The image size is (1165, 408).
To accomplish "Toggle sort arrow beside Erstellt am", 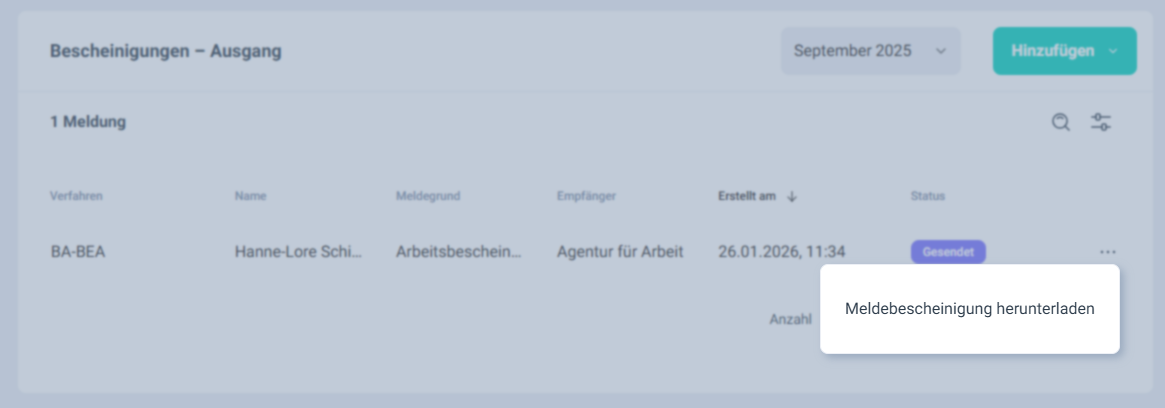I will click(791, 196).
